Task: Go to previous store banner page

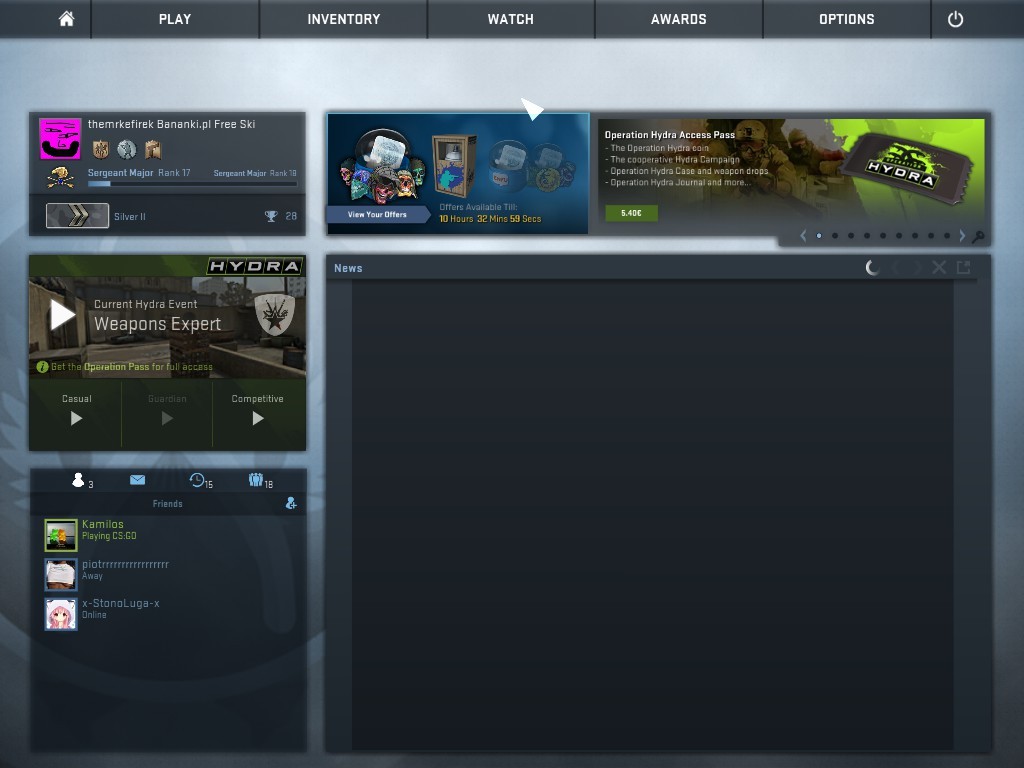Action: 803,236
